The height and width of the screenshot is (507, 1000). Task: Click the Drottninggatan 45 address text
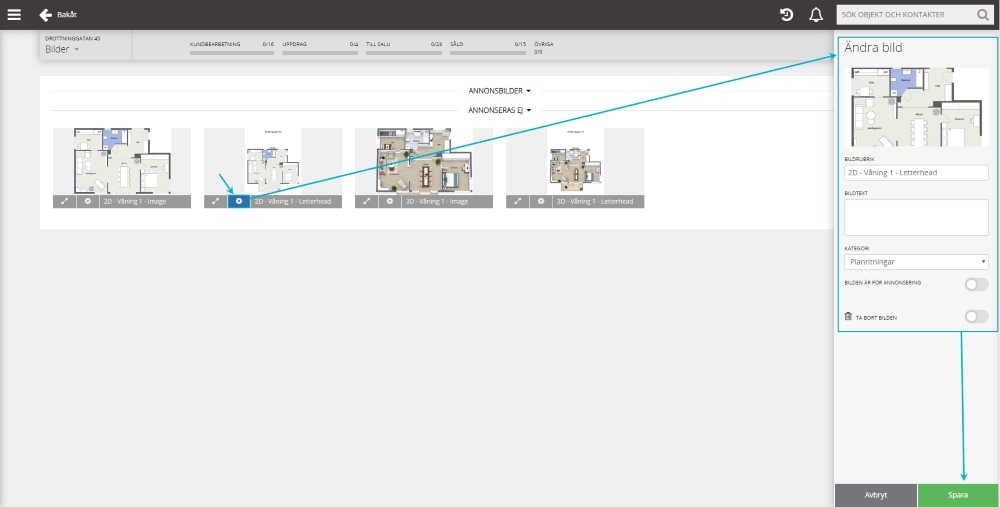coord(72,38)
